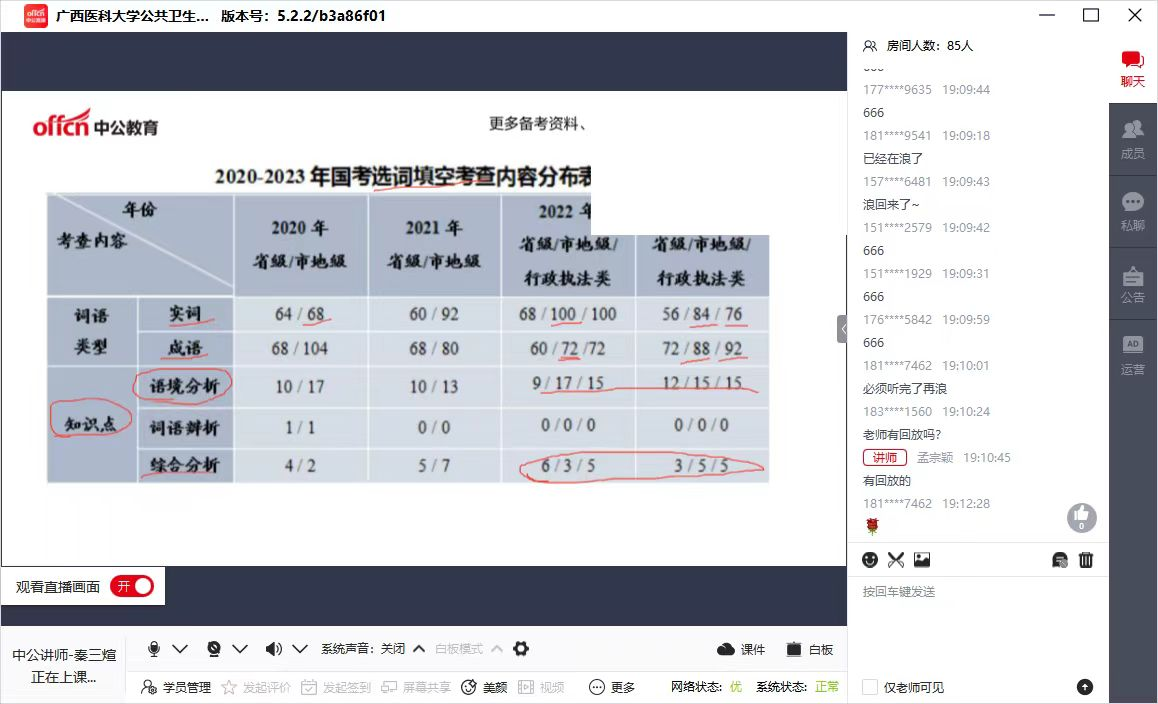Screen dimensions: 1158x704
Task: Expand the 系统声音 option arrow
Action: coord(419,649)
